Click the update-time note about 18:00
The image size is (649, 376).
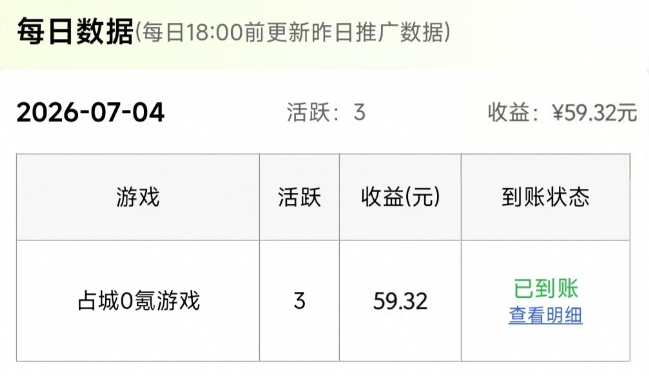click(x=293, y=32)
